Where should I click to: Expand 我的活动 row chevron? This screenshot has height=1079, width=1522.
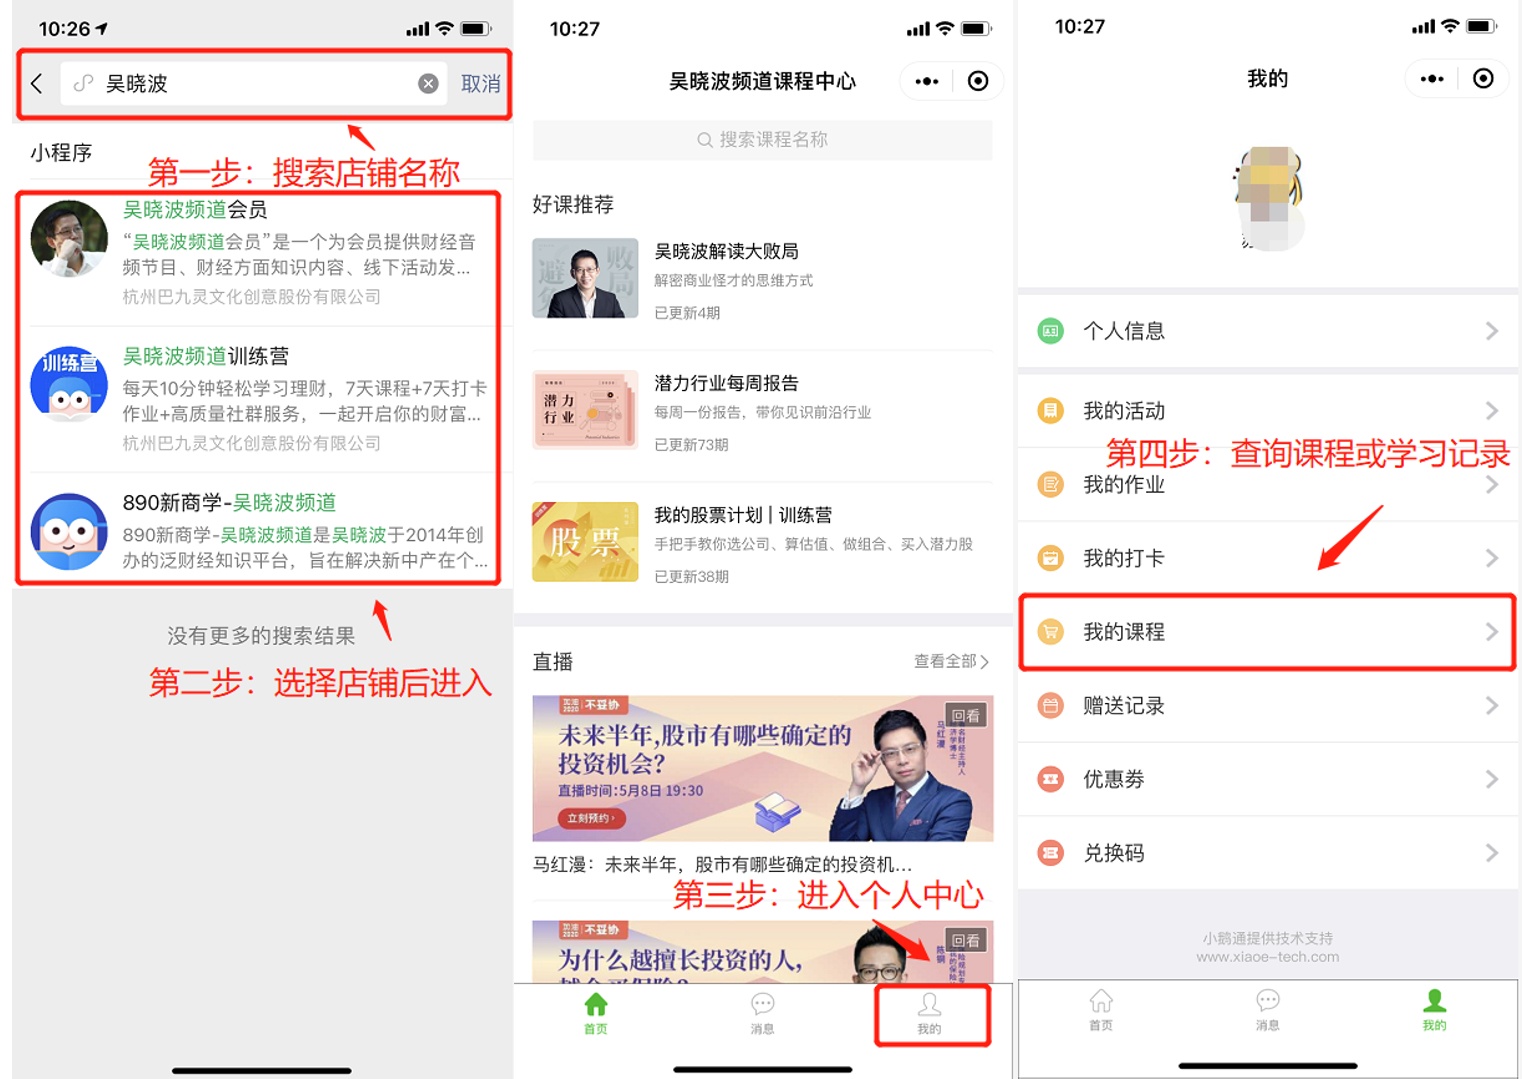tap(1491, 411)
